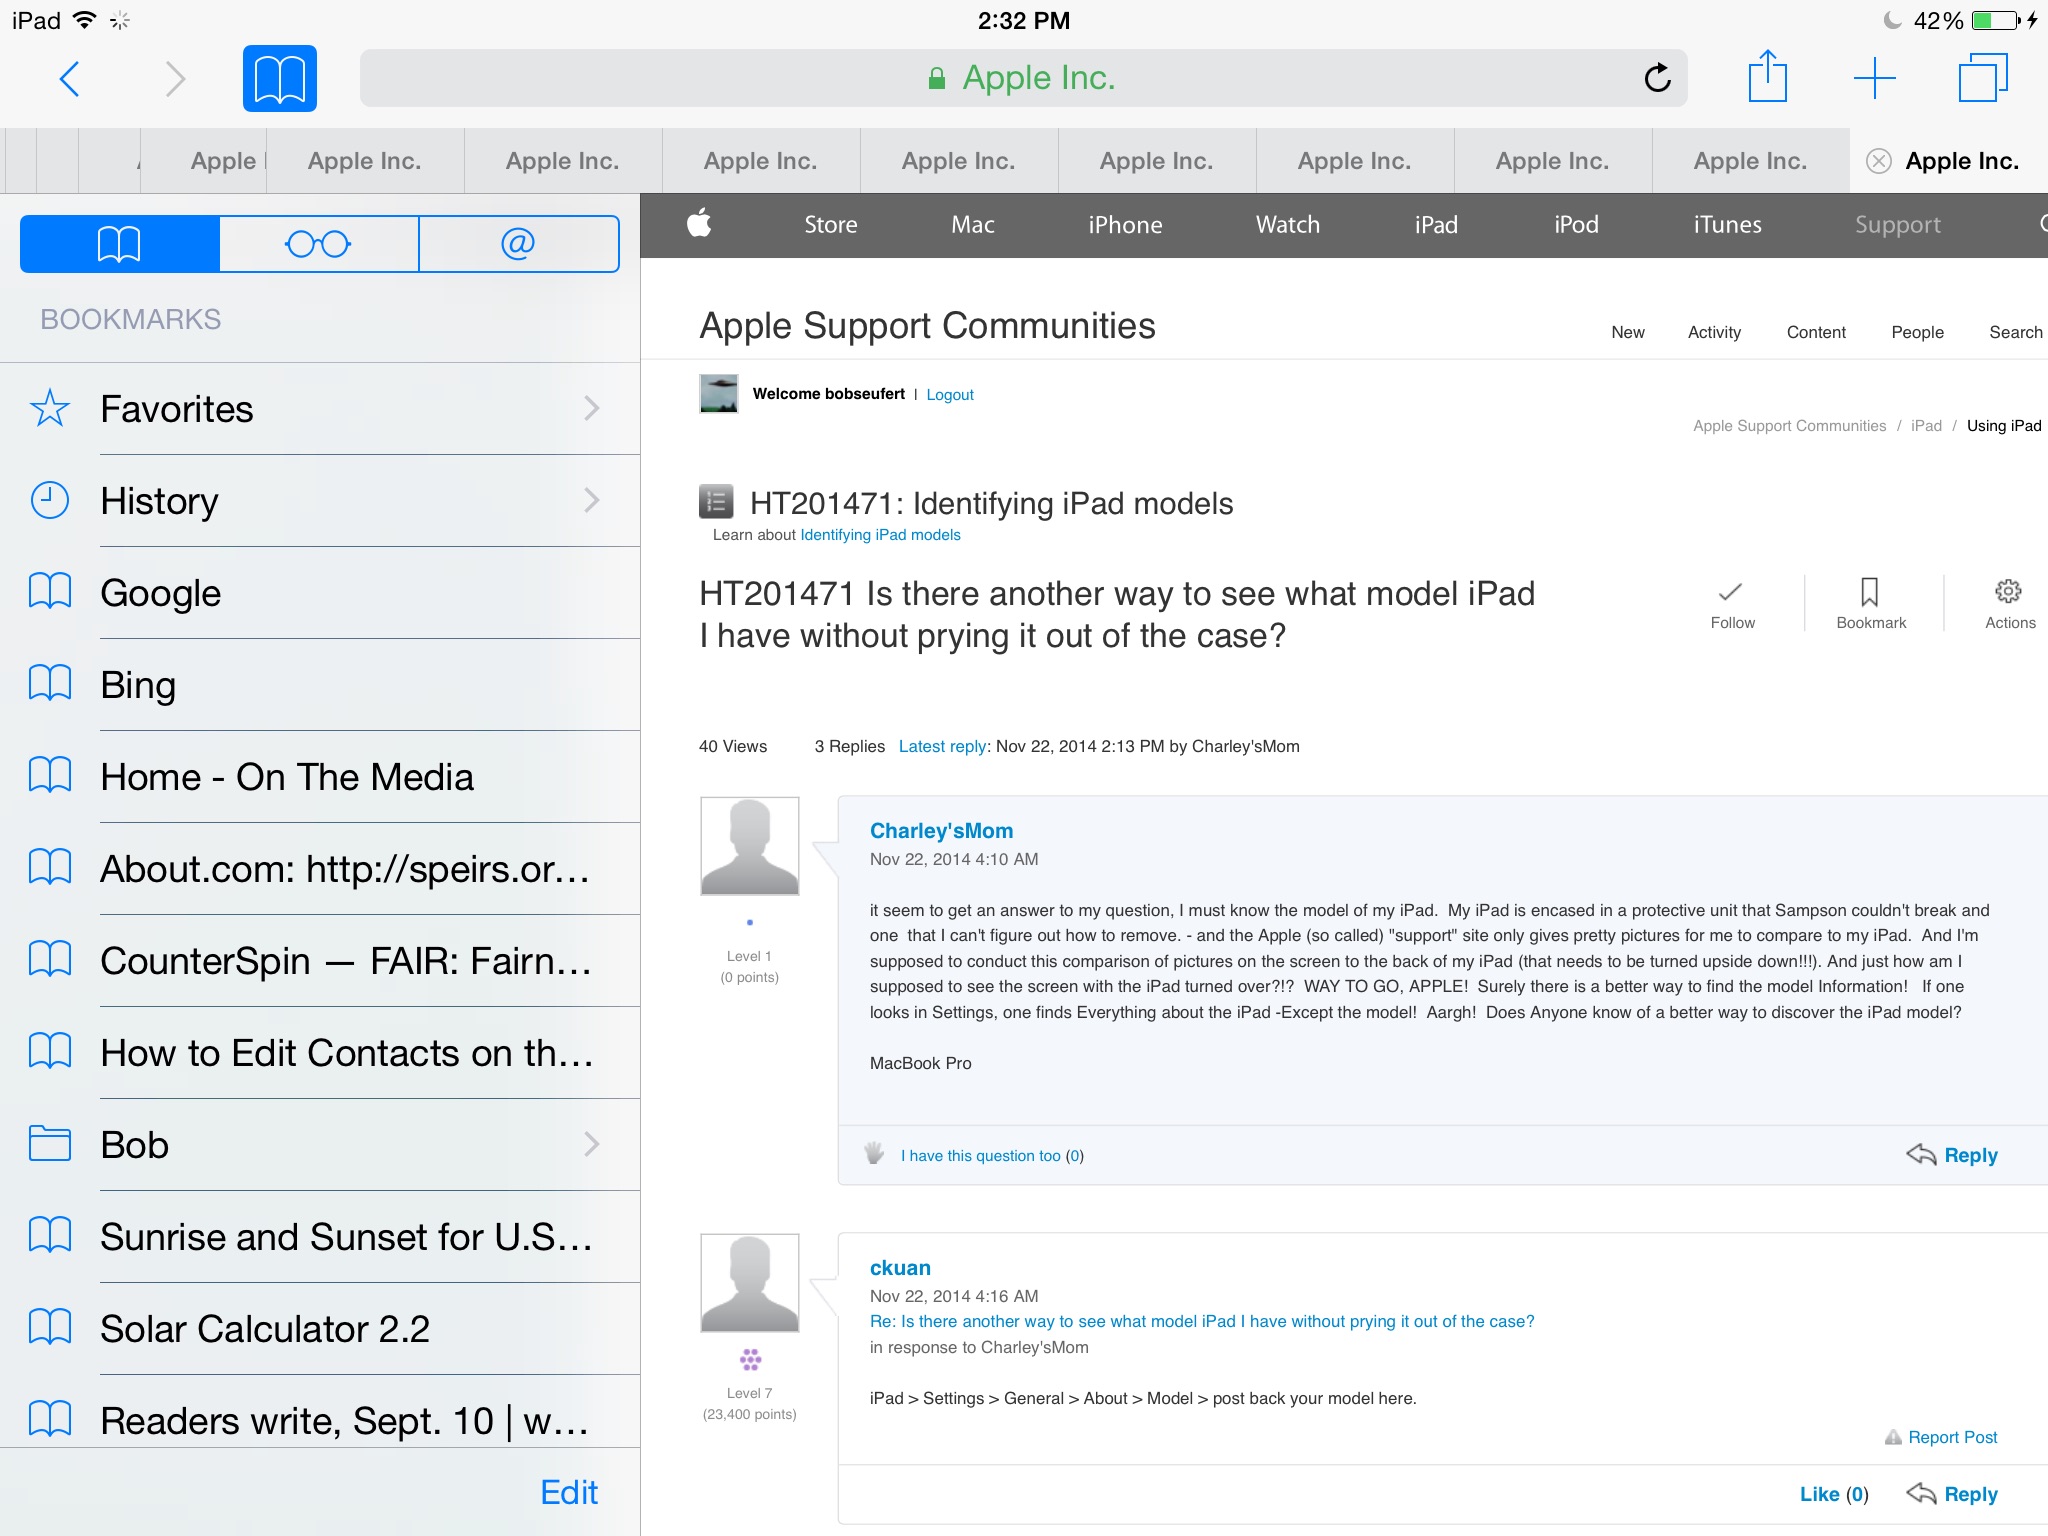Bookmark this discussion thread
2048x1536 pixels.
pyautogui.click(x=1870, y=603)
